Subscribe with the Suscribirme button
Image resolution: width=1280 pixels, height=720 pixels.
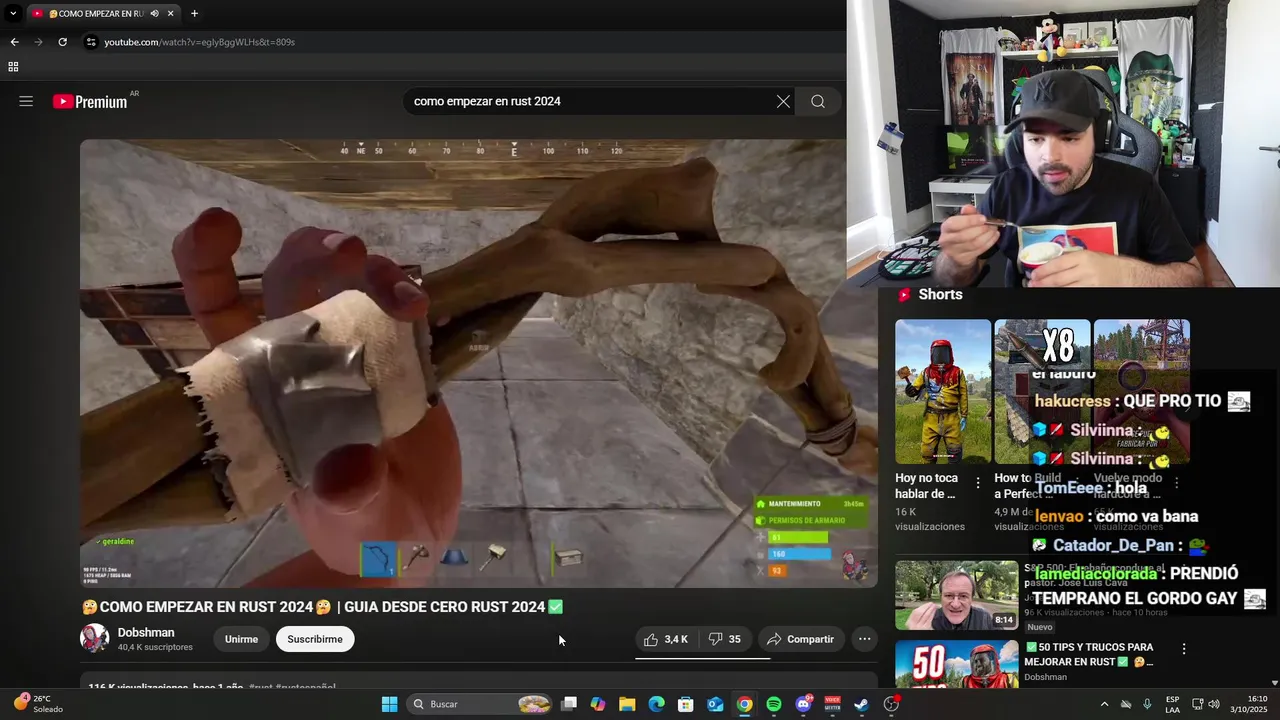tap(315, 639)
